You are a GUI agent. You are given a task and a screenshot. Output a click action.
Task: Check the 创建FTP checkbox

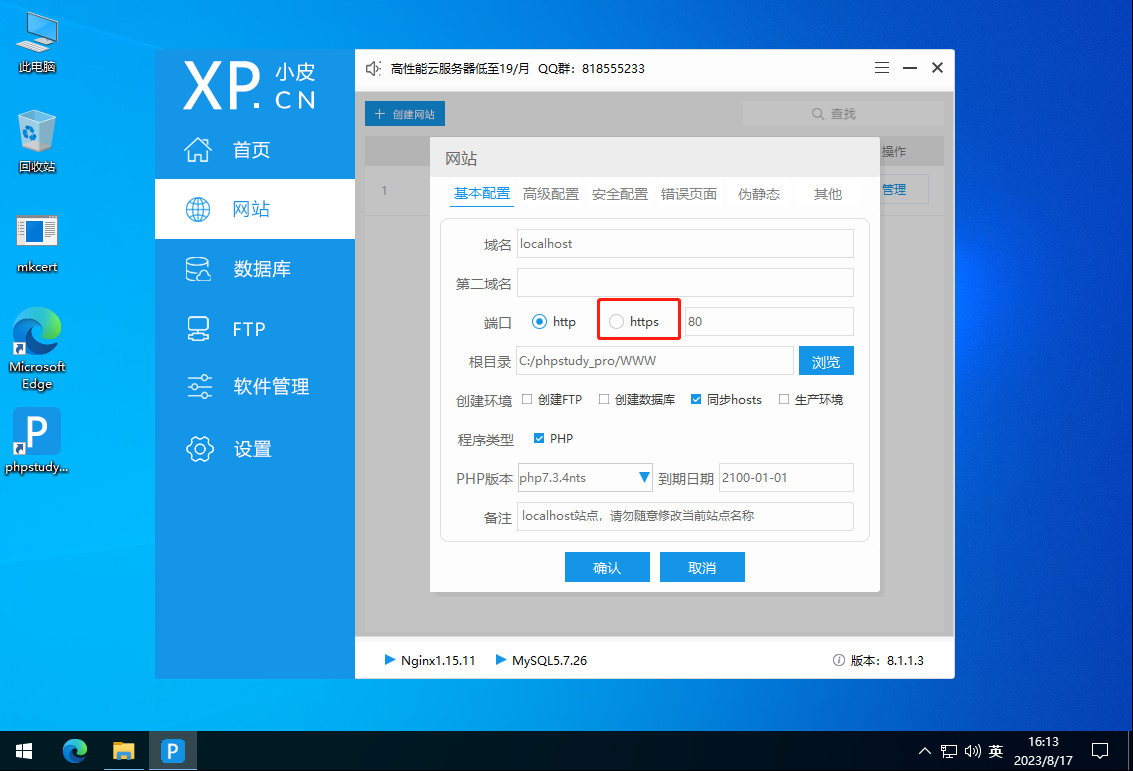tap(527, 399)
